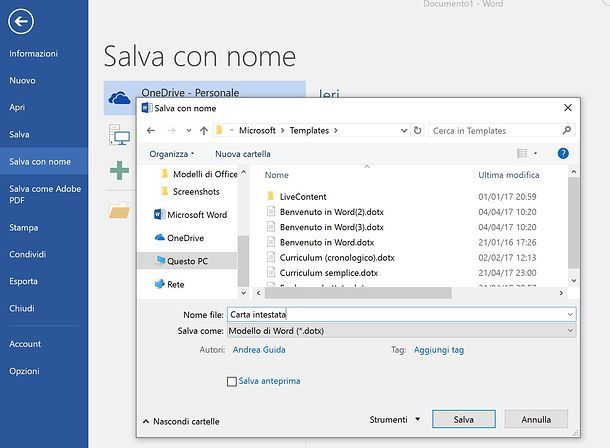Click file icon of Benvenuto in Word(2).dotx
The width and height of the screenshot is (610, 448).
(x=271, y=212)
